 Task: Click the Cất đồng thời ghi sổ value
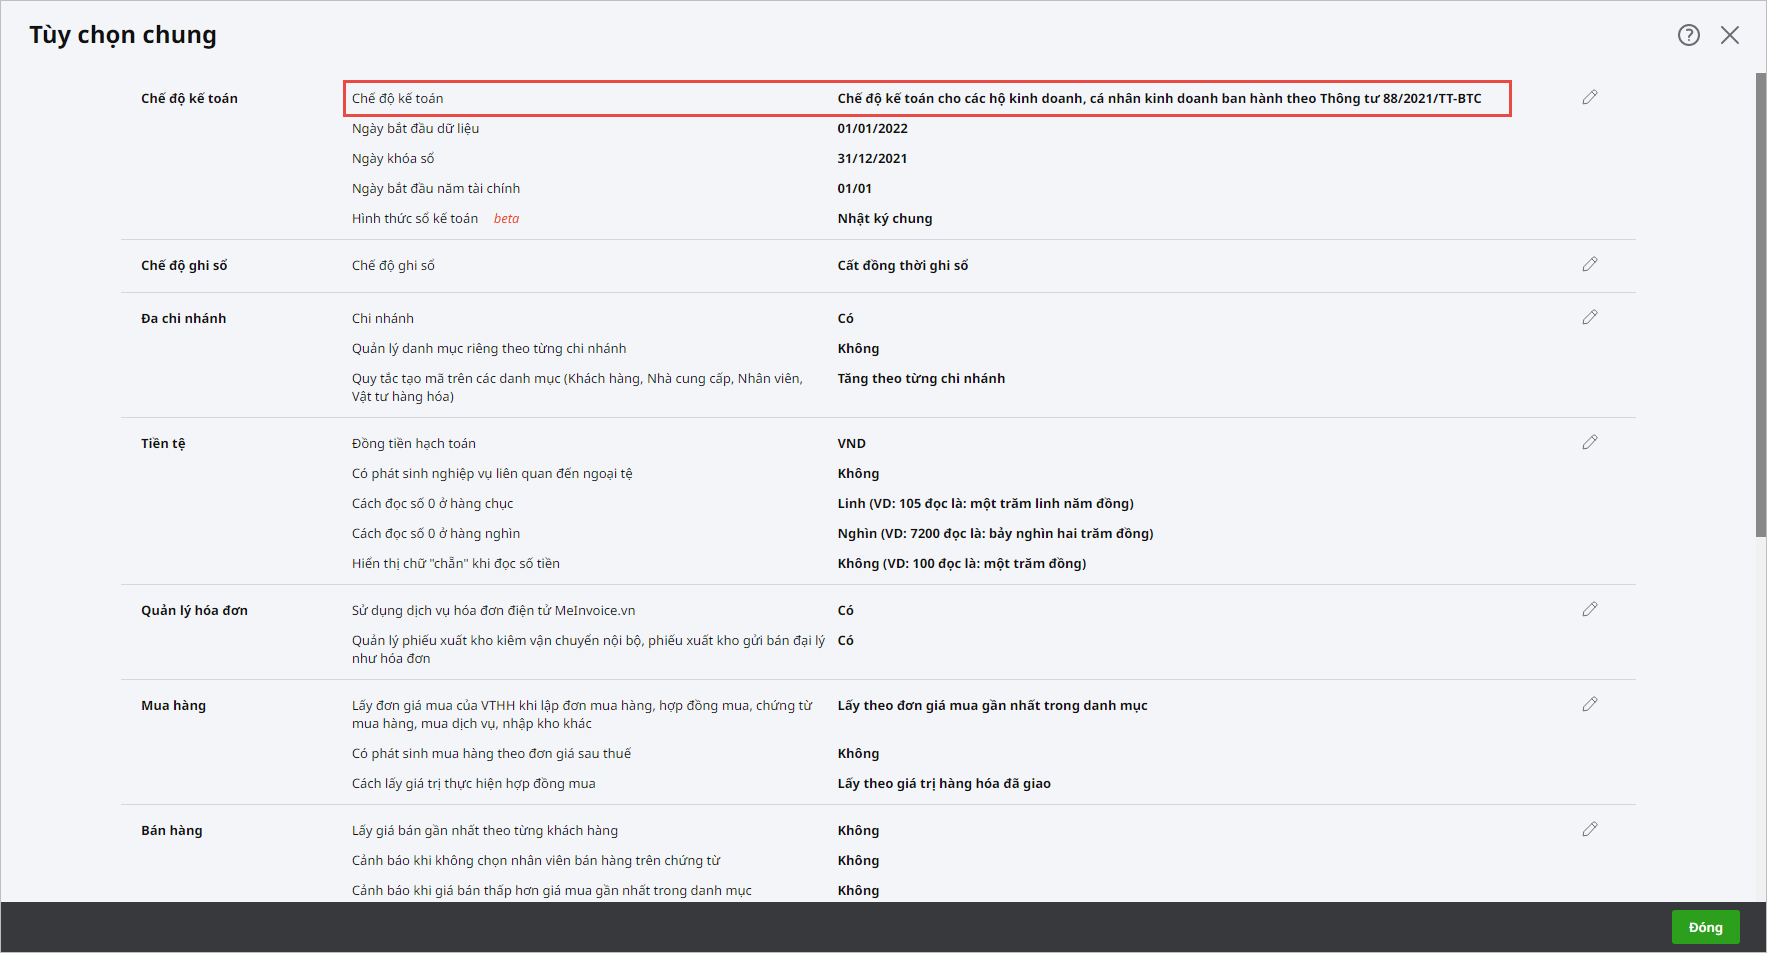[902, 266]
